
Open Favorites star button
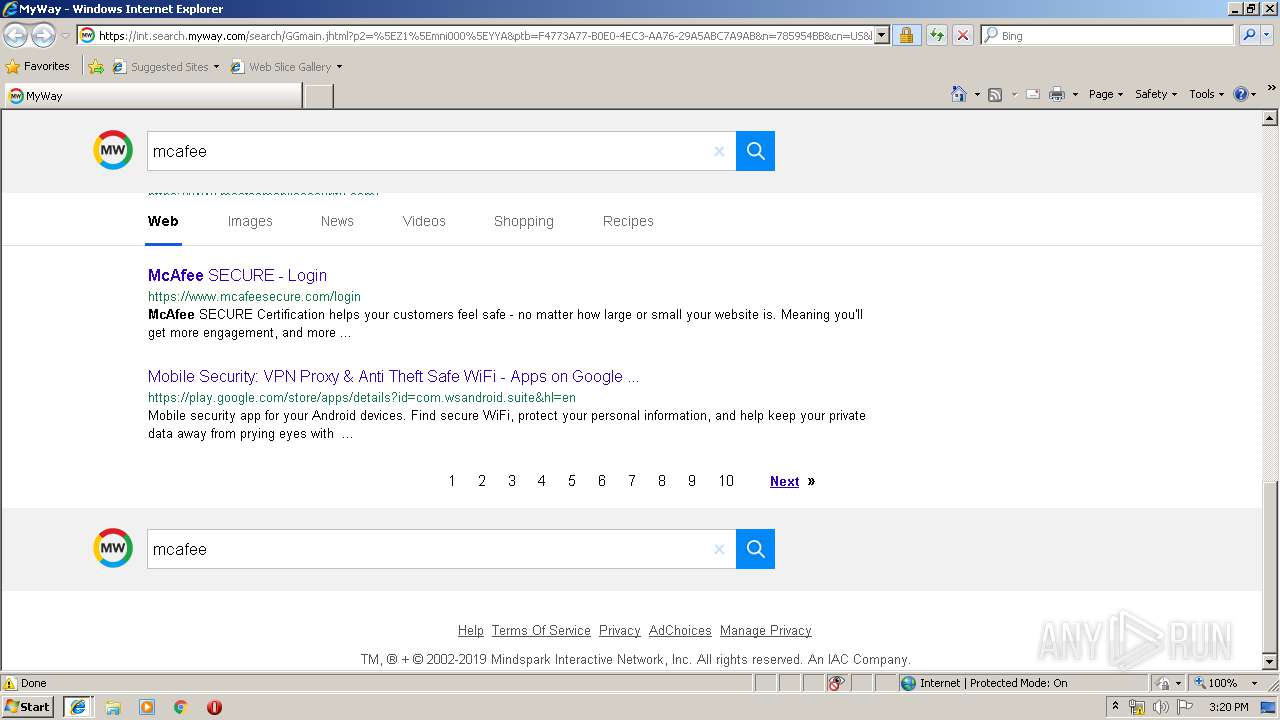pyautogui.click(x=38, y=66)
